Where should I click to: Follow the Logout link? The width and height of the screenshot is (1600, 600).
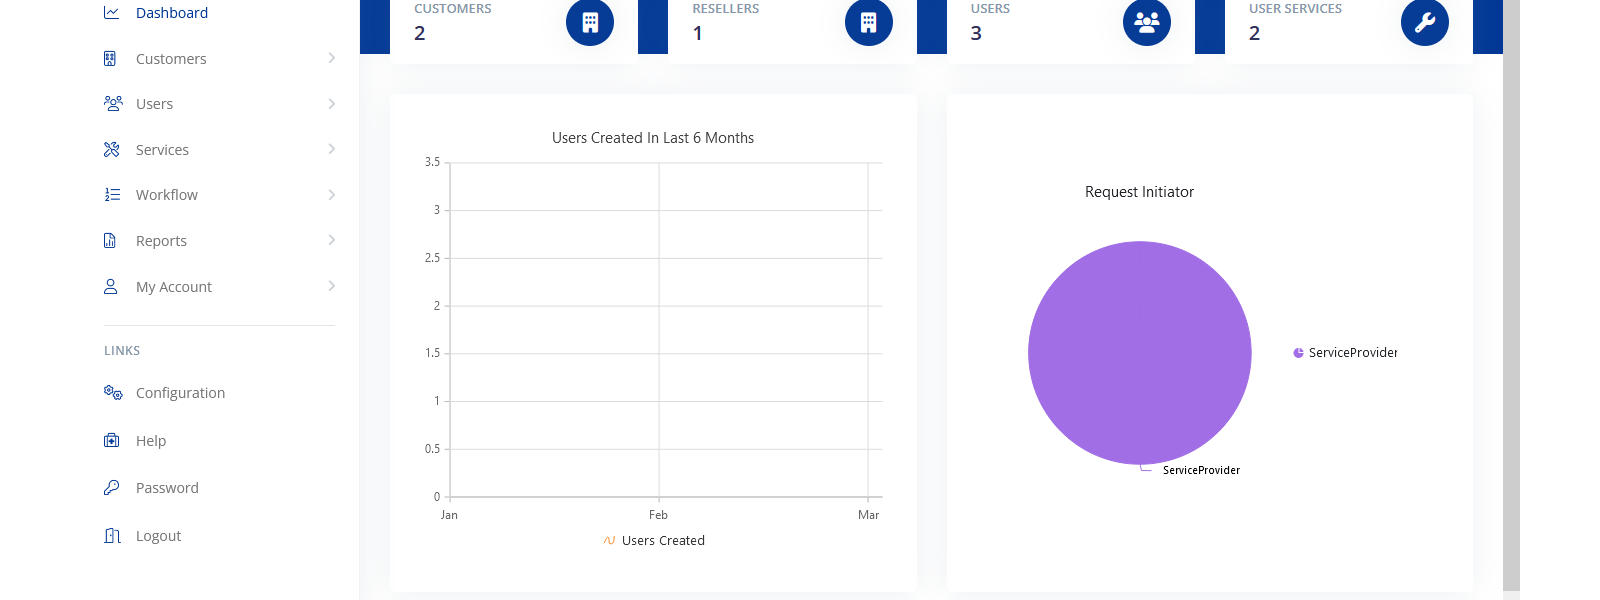point(158,536)
